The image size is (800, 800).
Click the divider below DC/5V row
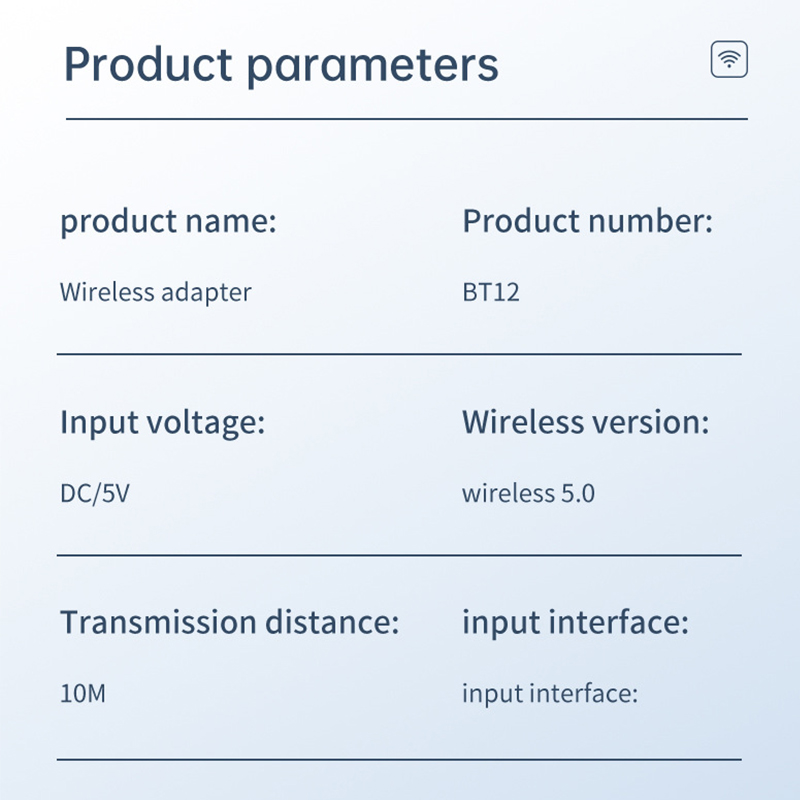click(x=399, y=555)
